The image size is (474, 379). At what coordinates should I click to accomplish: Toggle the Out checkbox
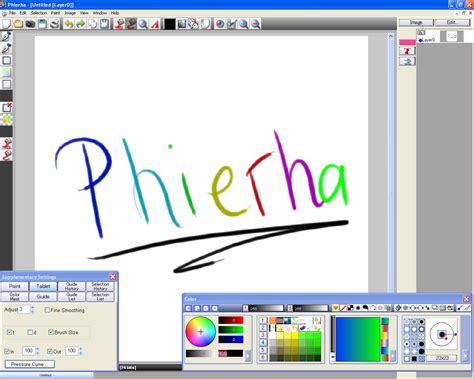(x=50, y=351)
